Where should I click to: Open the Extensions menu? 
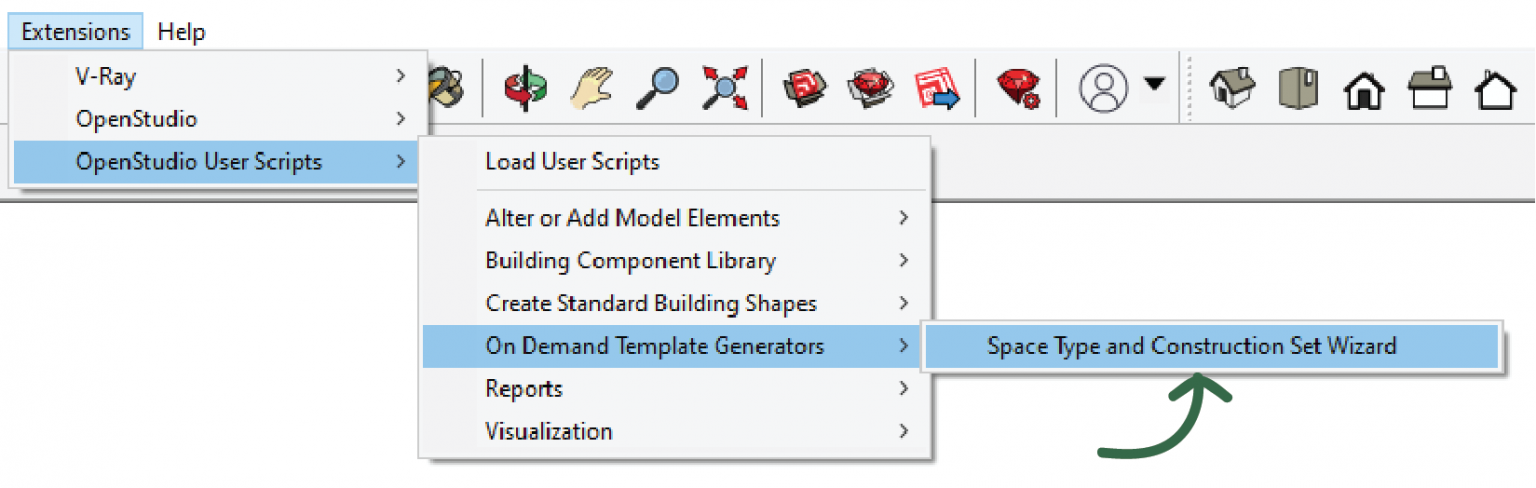(76, 32)
